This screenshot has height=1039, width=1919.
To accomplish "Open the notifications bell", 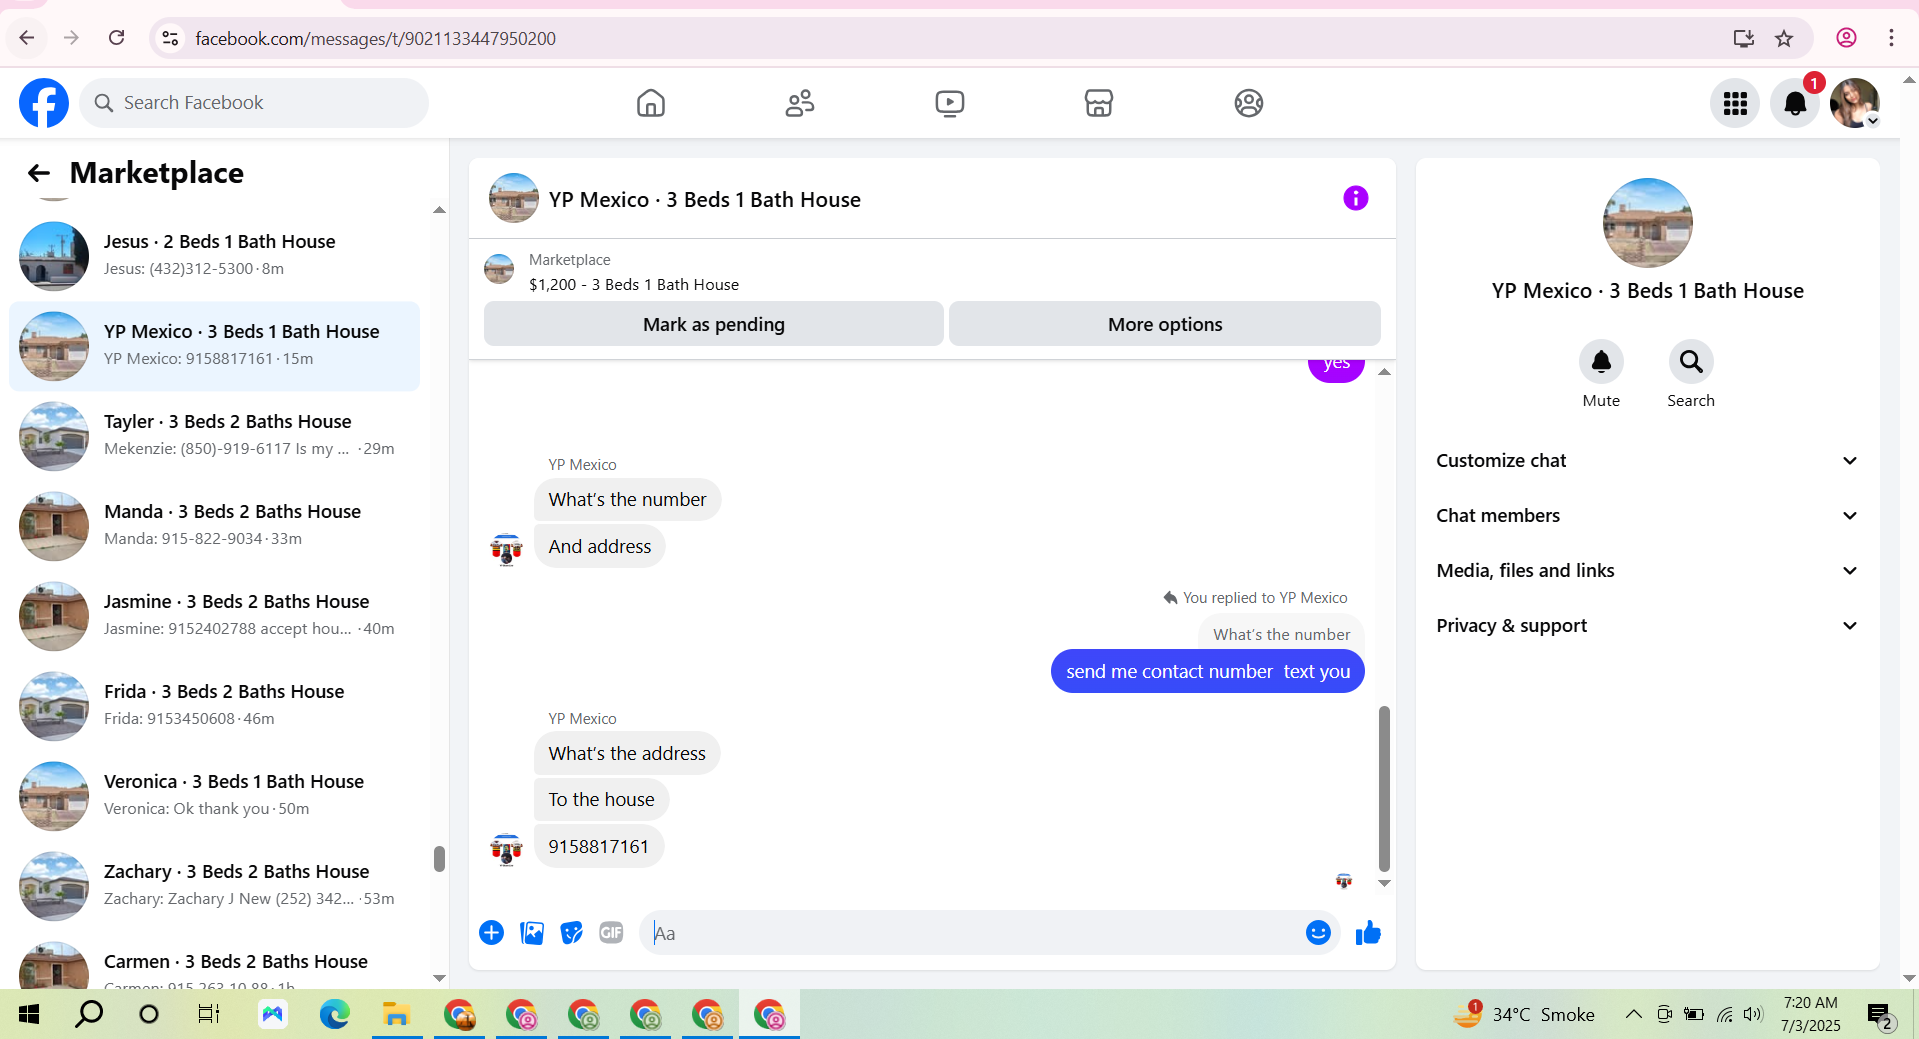I will pyautogui.click(x=1795, y=103).
